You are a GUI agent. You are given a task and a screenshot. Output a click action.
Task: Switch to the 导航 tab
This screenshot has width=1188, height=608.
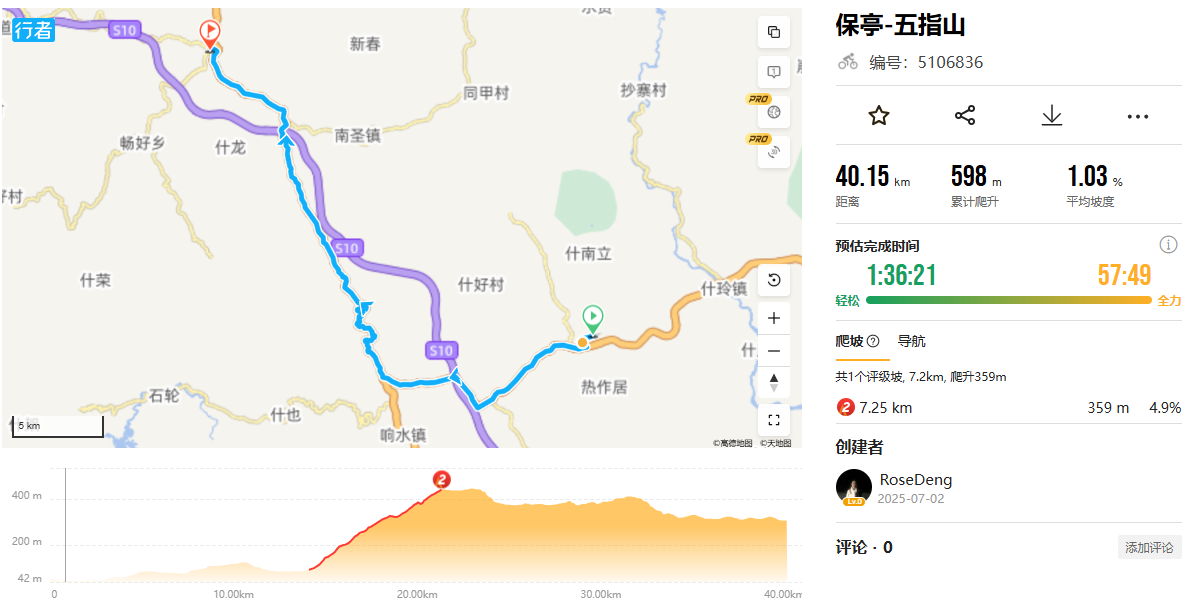tap(911, 341)
